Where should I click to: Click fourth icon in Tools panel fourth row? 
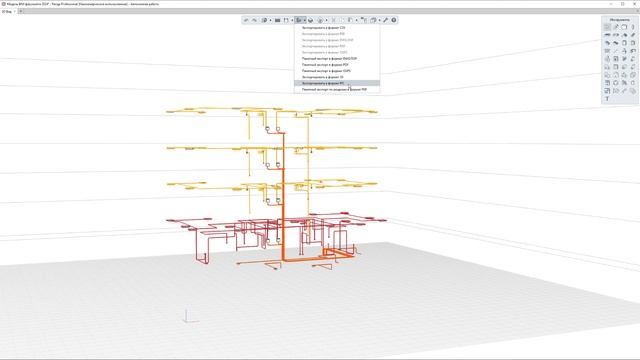(x=633, y=51)
